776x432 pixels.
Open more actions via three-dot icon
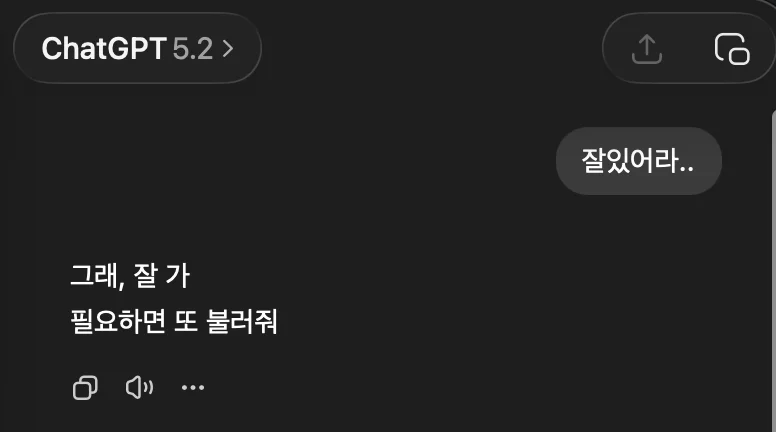pos(193,387)
